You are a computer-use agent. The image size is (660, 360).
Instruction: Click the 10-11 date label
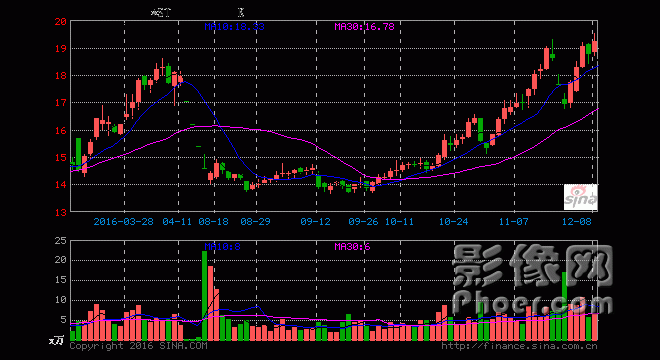[399, 222]
